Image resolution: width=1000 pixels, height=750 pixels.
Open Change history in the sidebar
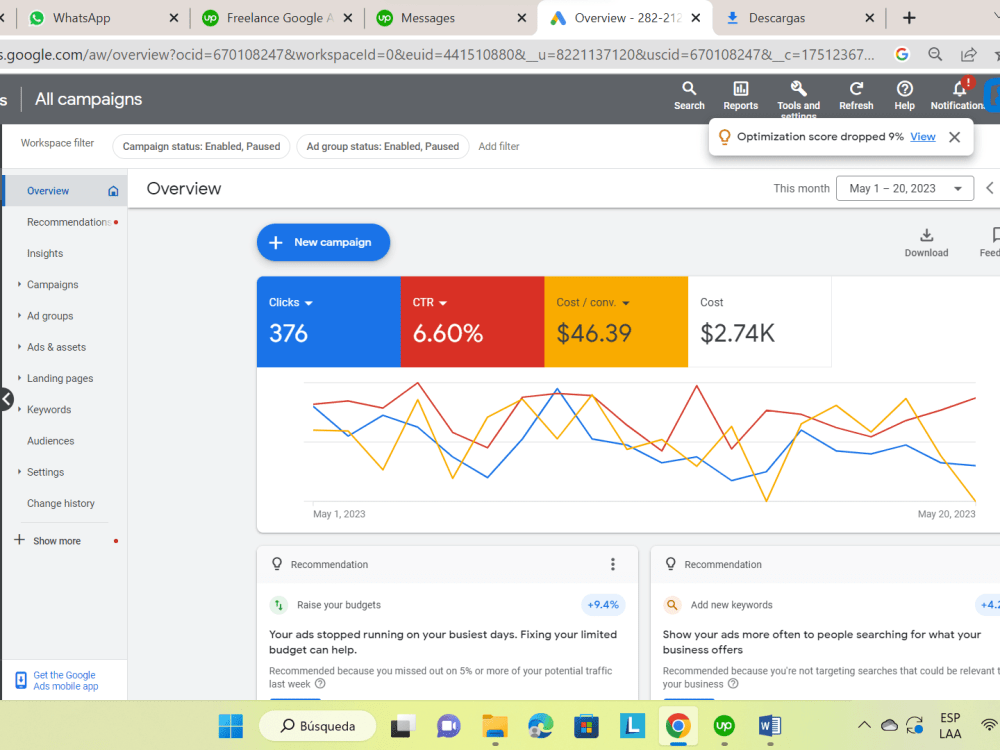61,503
